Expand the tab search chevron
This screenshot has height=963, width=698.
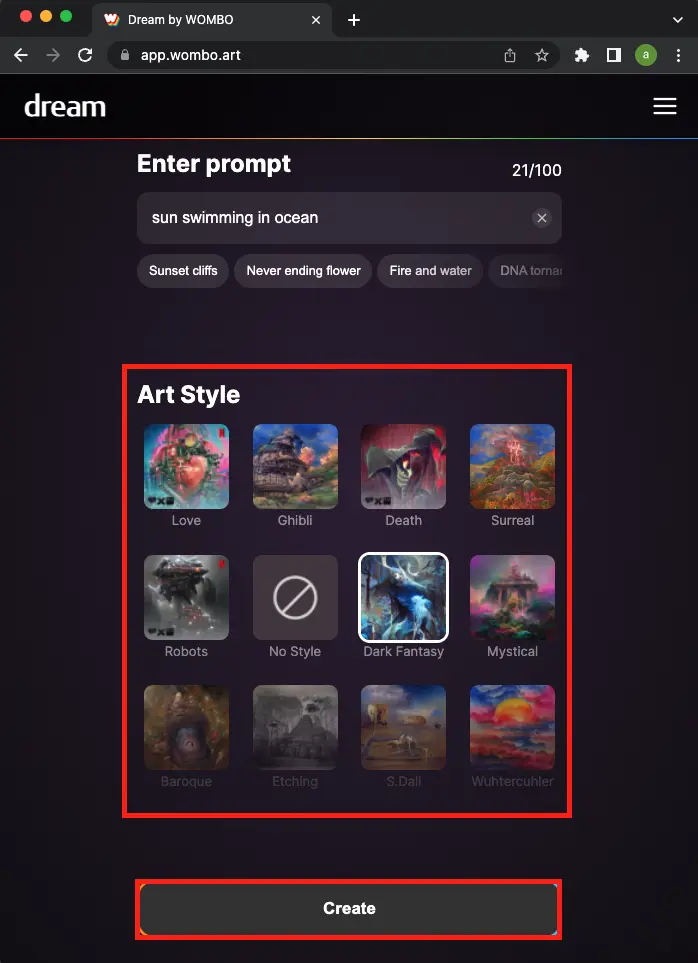tap(678, 20)
